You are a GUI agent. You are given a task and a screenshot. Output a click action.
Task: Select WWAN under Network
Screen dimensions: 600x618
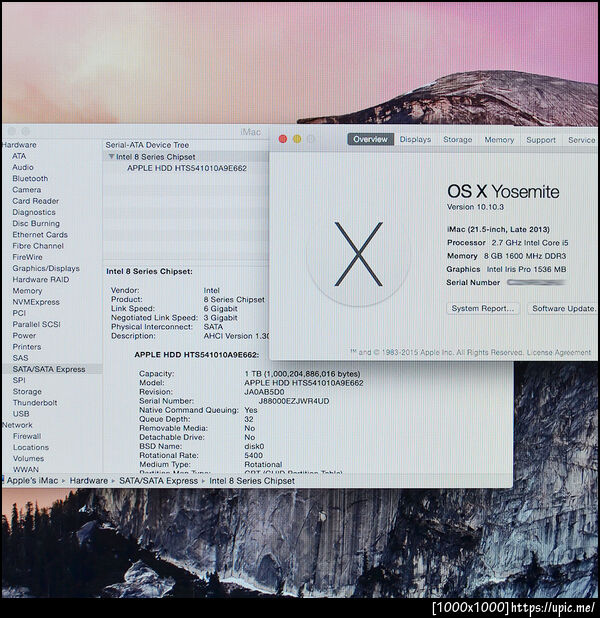pos(26,469)
